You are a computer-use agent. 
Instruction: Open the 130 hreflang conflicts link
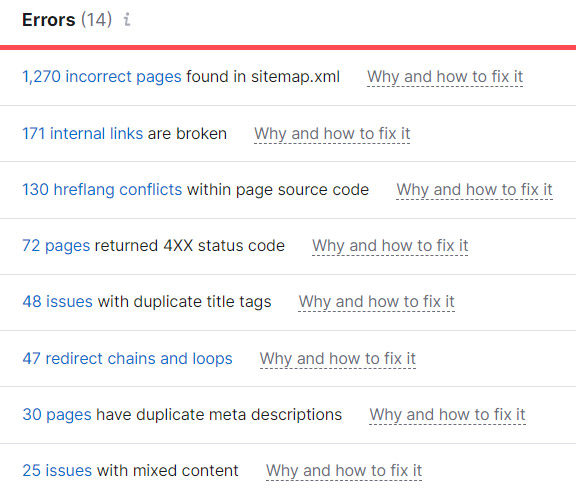[x=102, y=190]
